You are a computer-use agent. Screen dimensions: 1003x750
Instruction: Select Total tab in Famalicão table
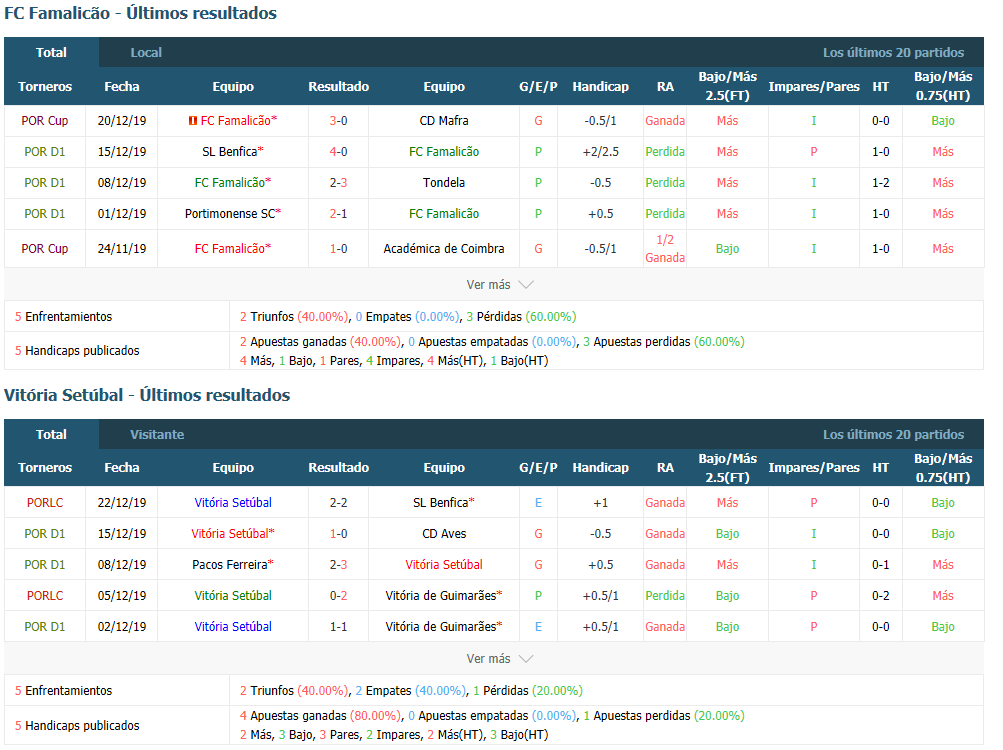click(51, 52)
